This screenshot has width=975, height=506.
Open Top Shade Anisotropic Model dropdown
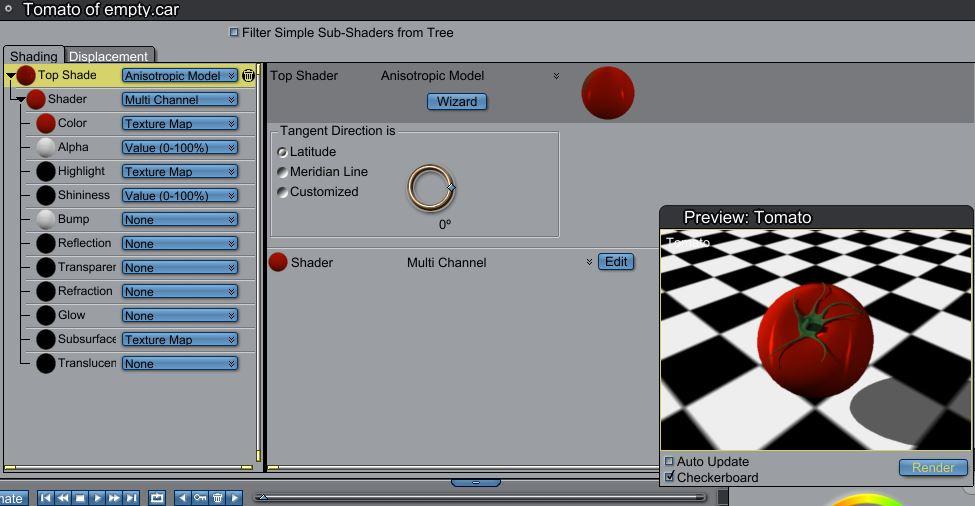(180, 75)
